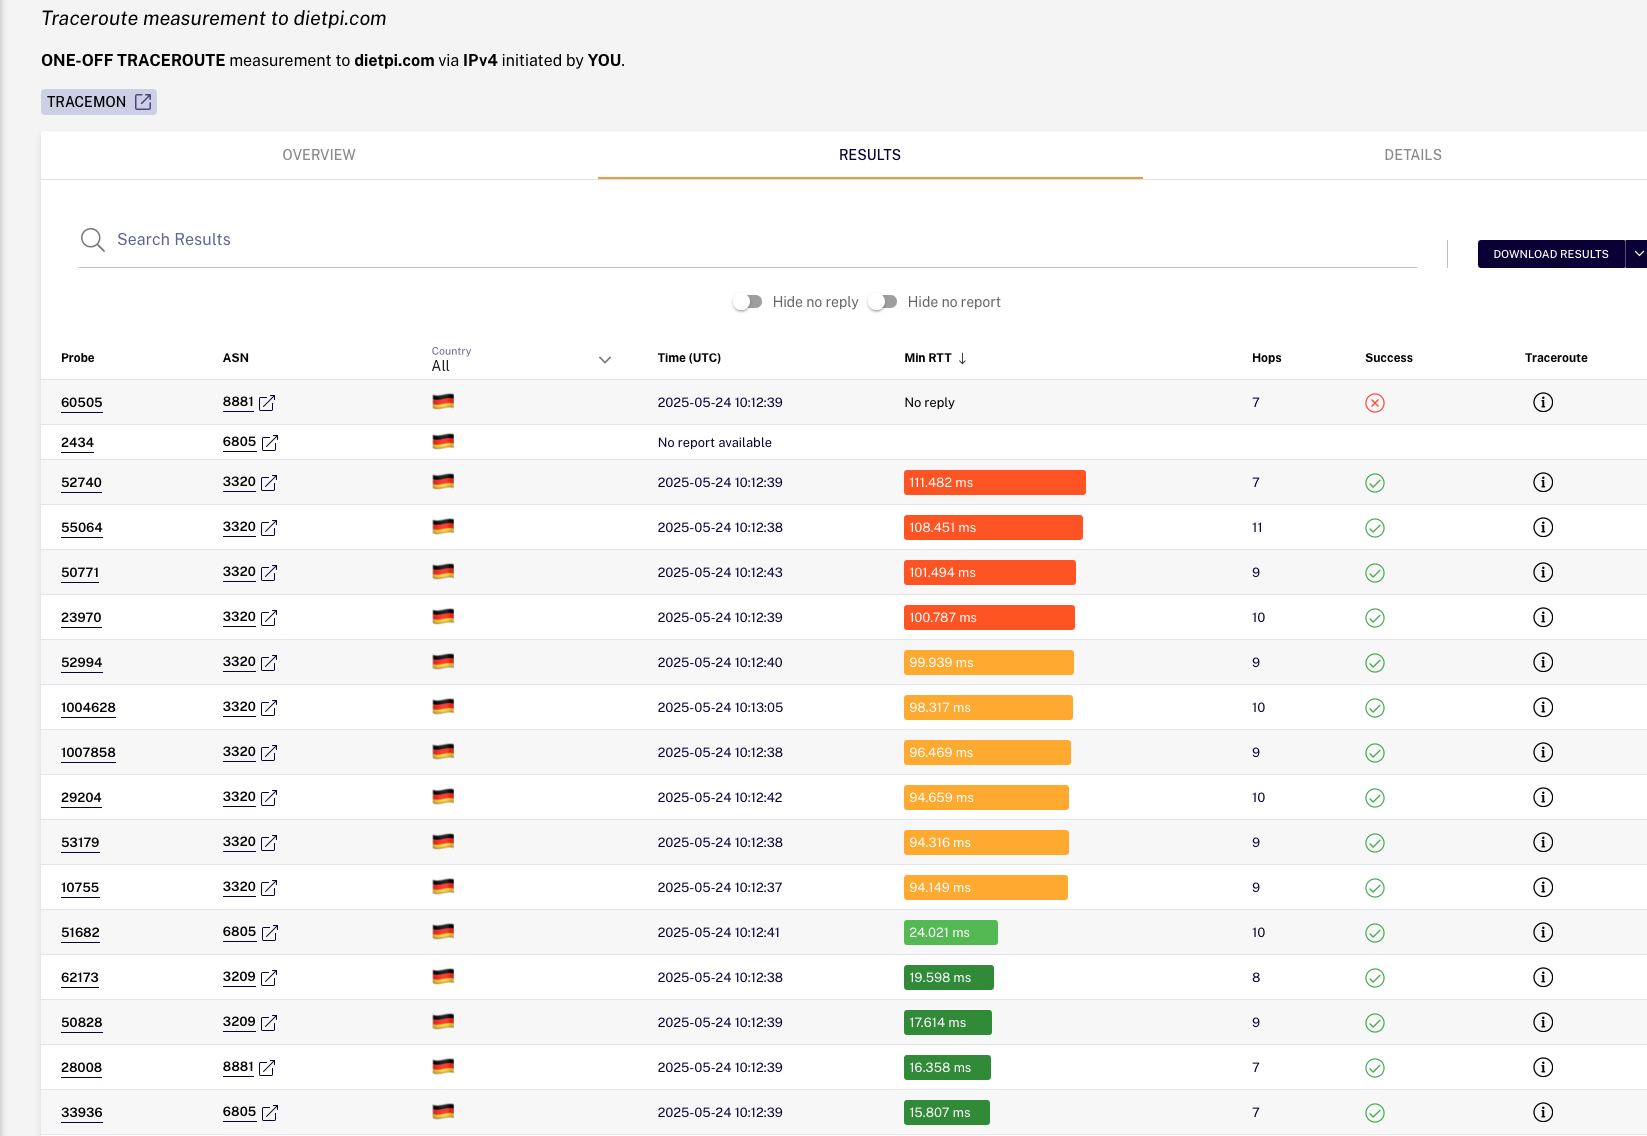Click the Download Results button
The height and width of the screenshot is (1136, 1647).
click(x=1551, y=254)
